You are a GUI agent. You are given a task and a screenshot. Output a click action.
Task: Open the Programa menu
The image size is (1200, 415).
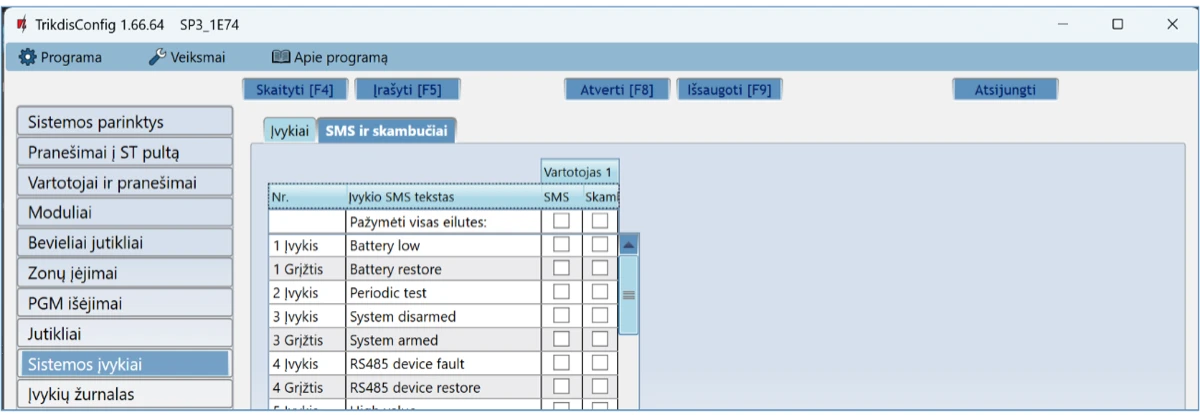[61, 58]
